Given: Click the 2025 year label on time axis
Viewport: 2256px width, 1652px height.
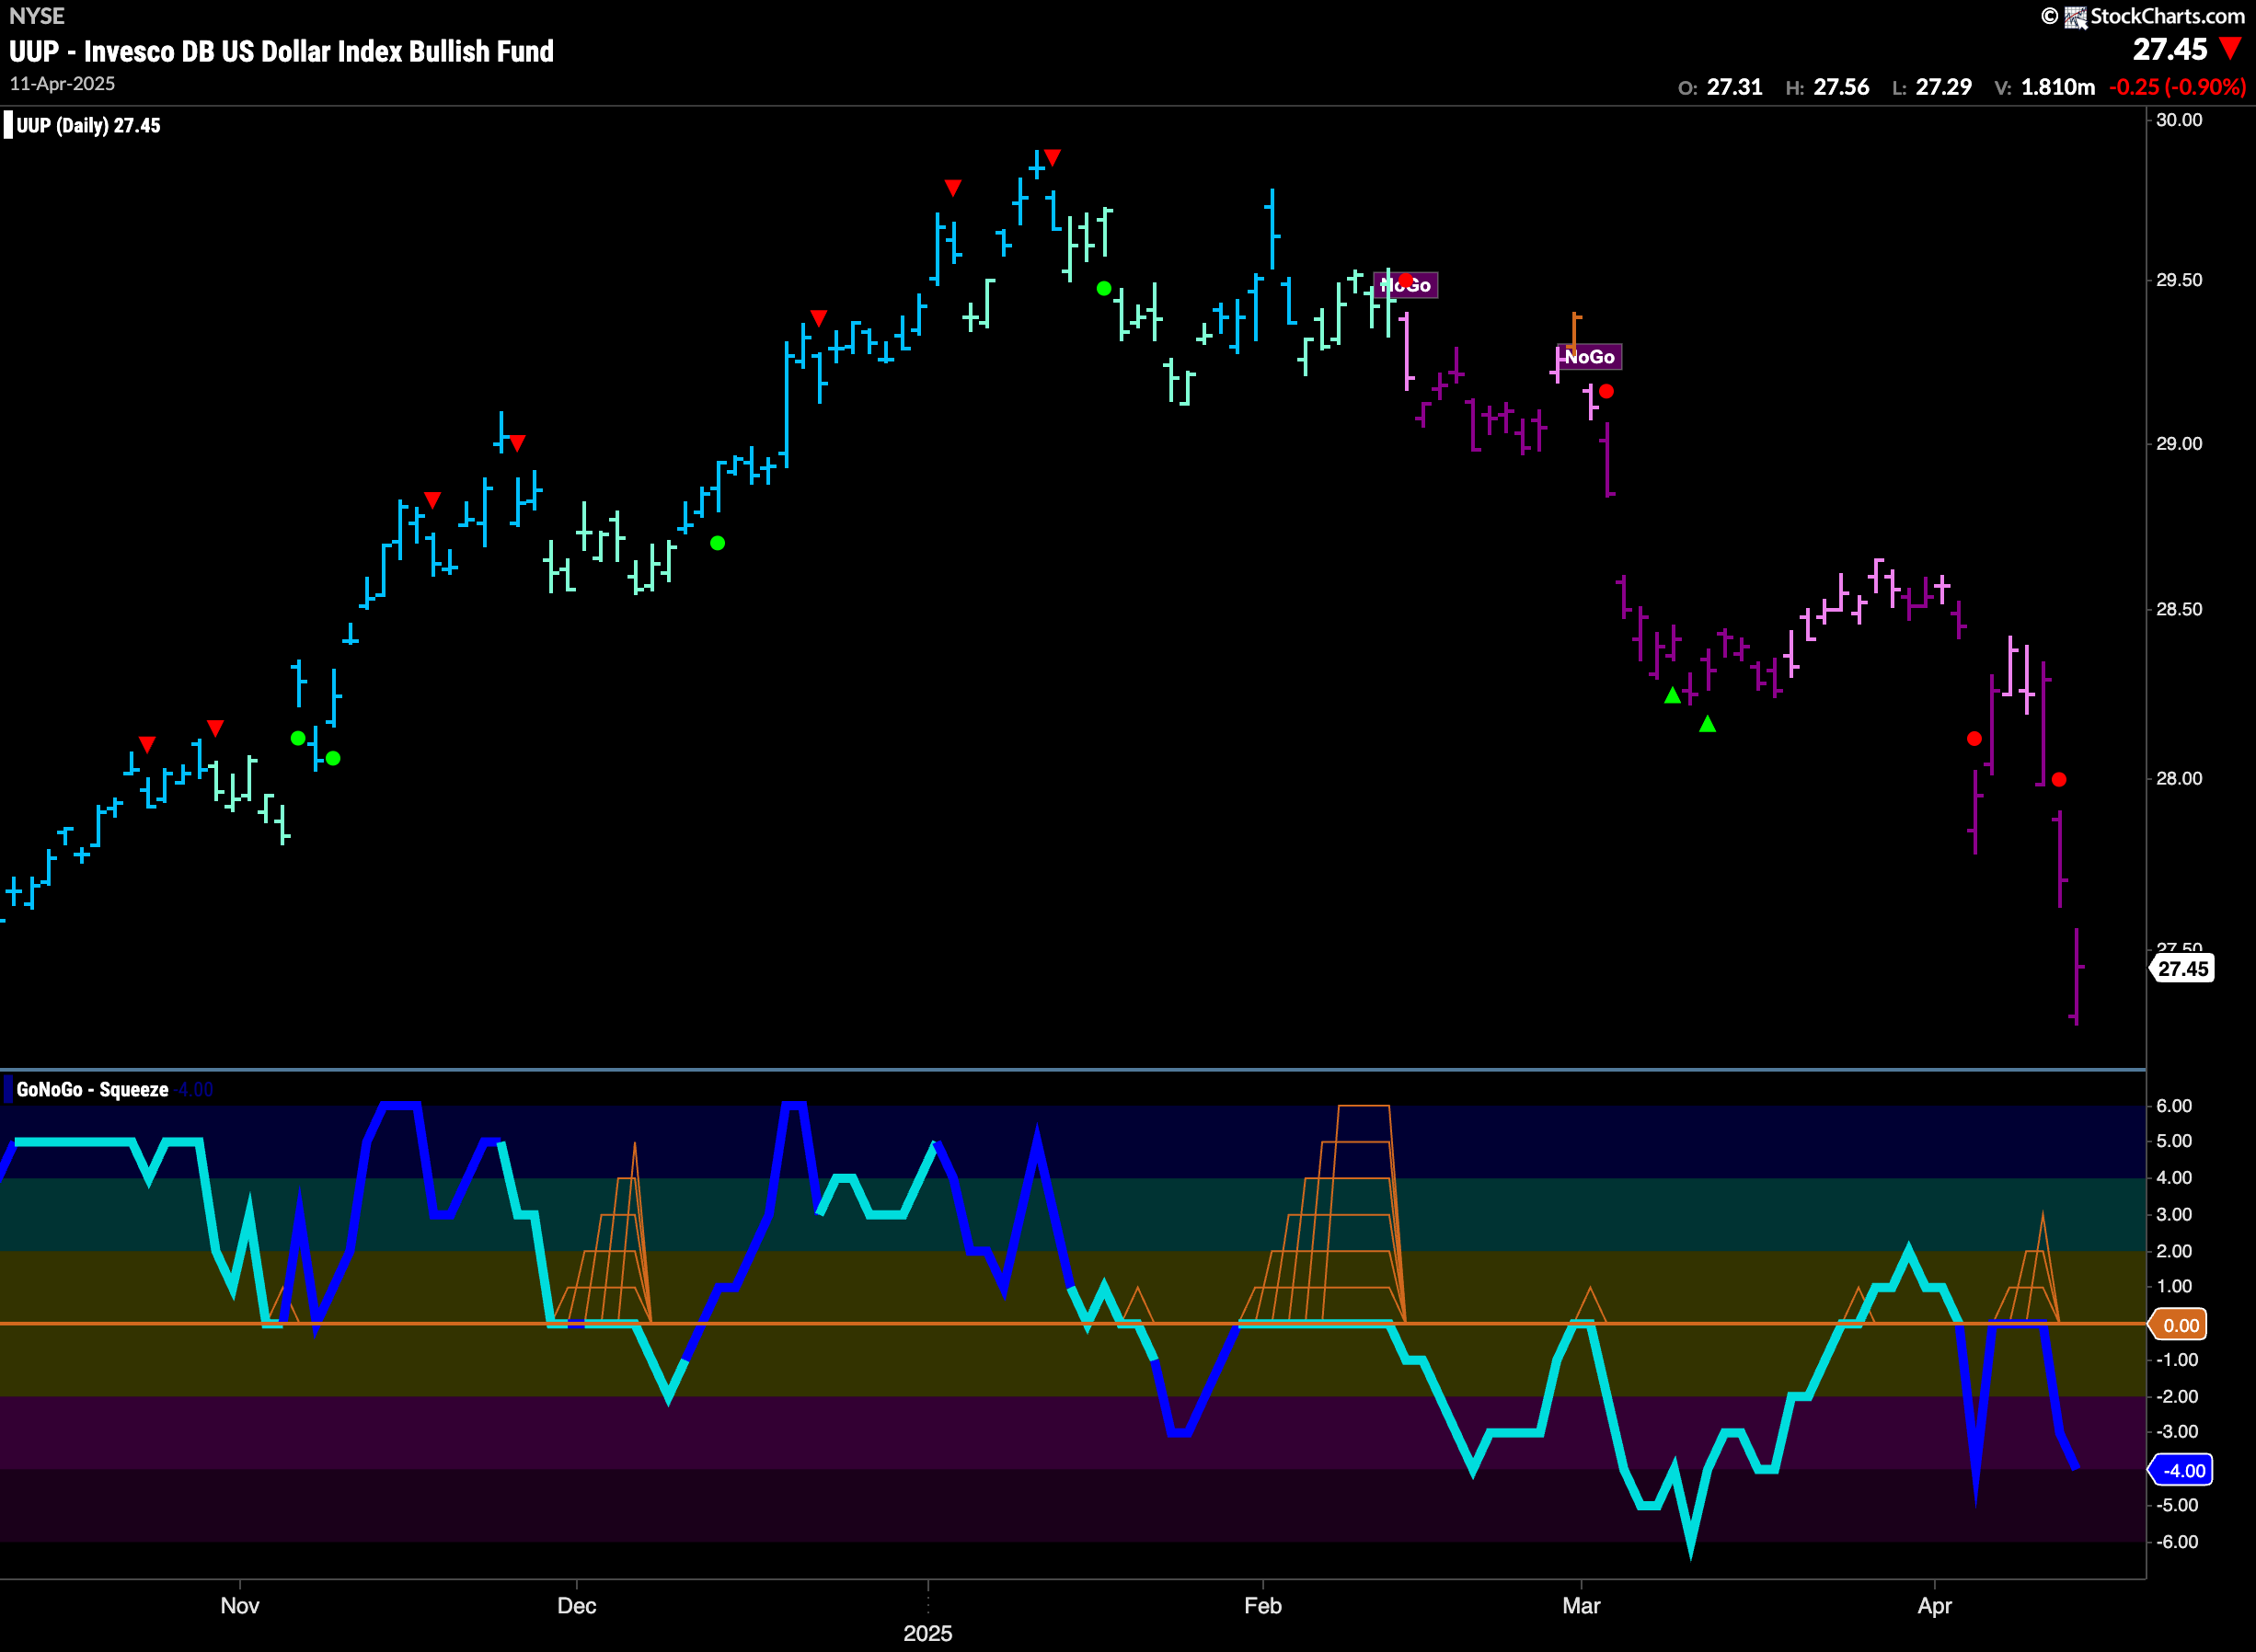Looking at the screenshot, I should click(928, 1633).
